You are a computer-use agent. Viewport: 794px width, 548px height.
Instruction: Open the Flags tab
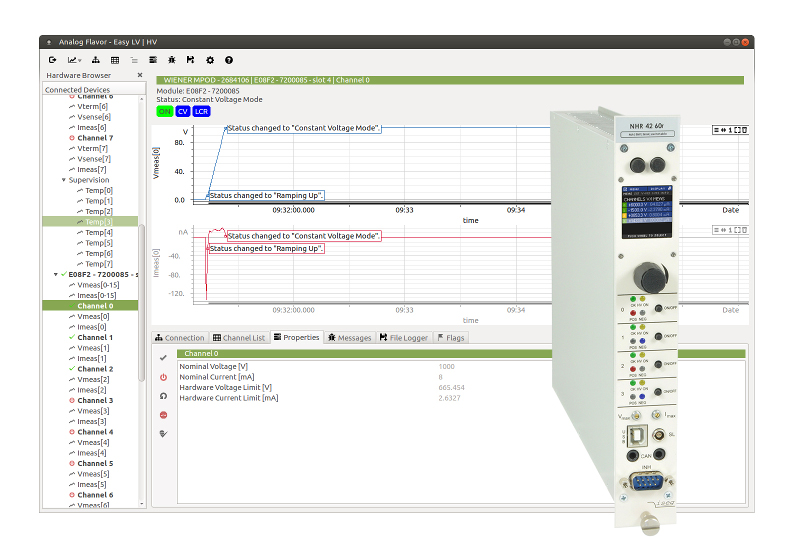point(451,338)
